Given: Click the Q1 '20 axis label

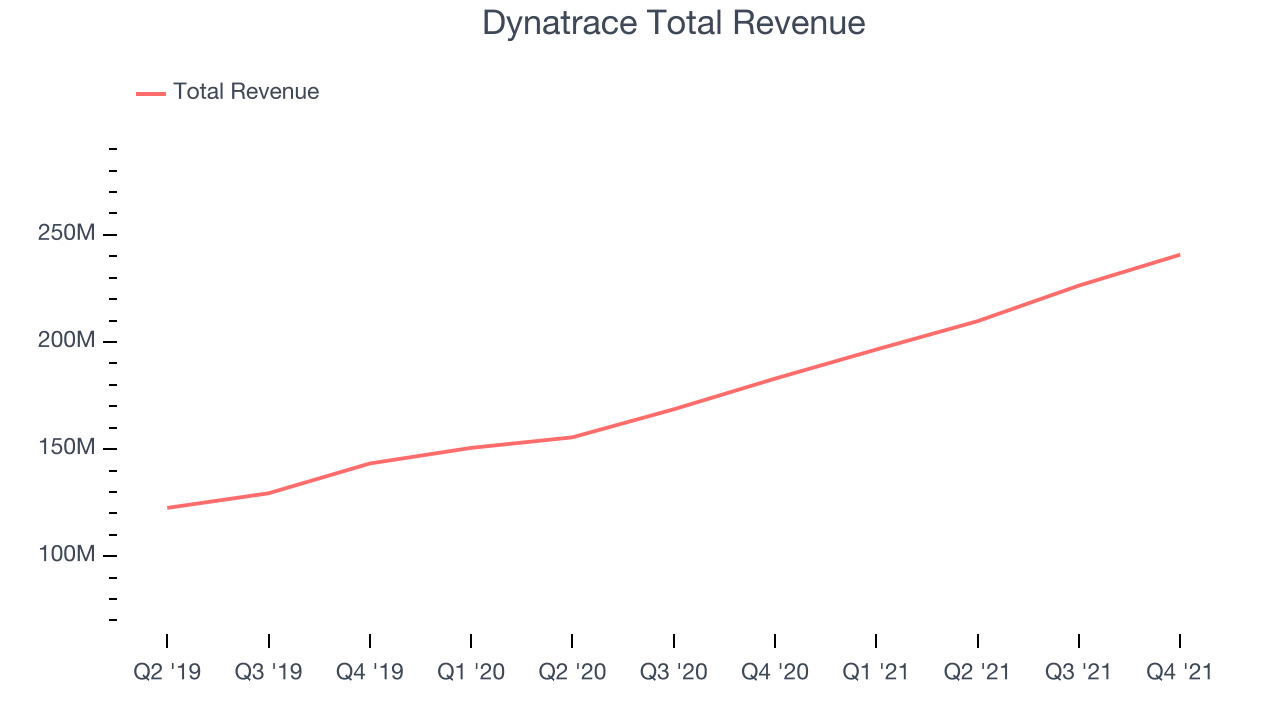Looking at the screenshot, I should tap(471, 672).
